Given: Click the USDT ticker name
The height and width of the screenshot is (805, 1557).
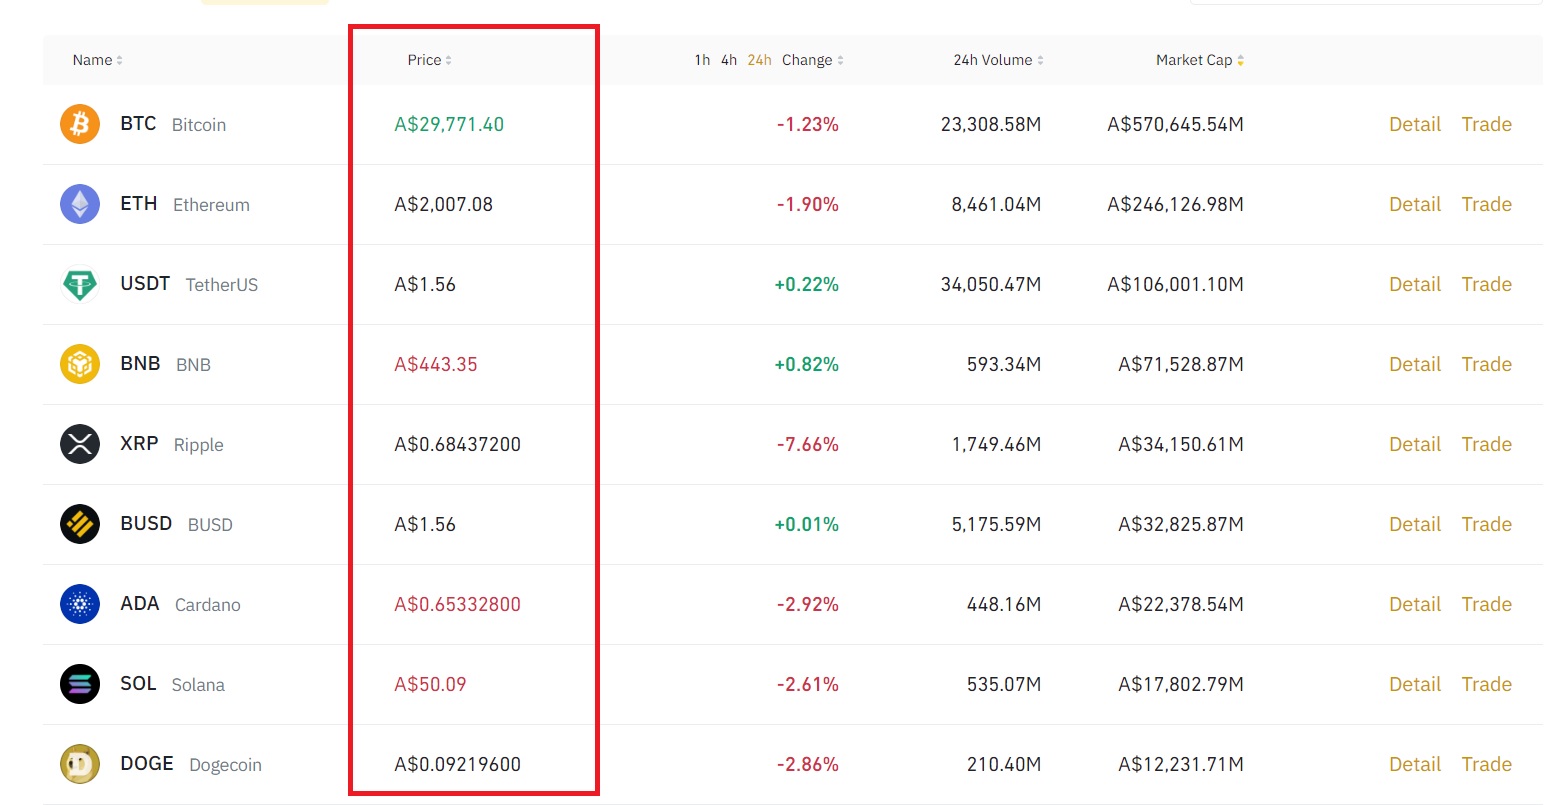Looking at the screenshot, I should [x=145, y=283].
